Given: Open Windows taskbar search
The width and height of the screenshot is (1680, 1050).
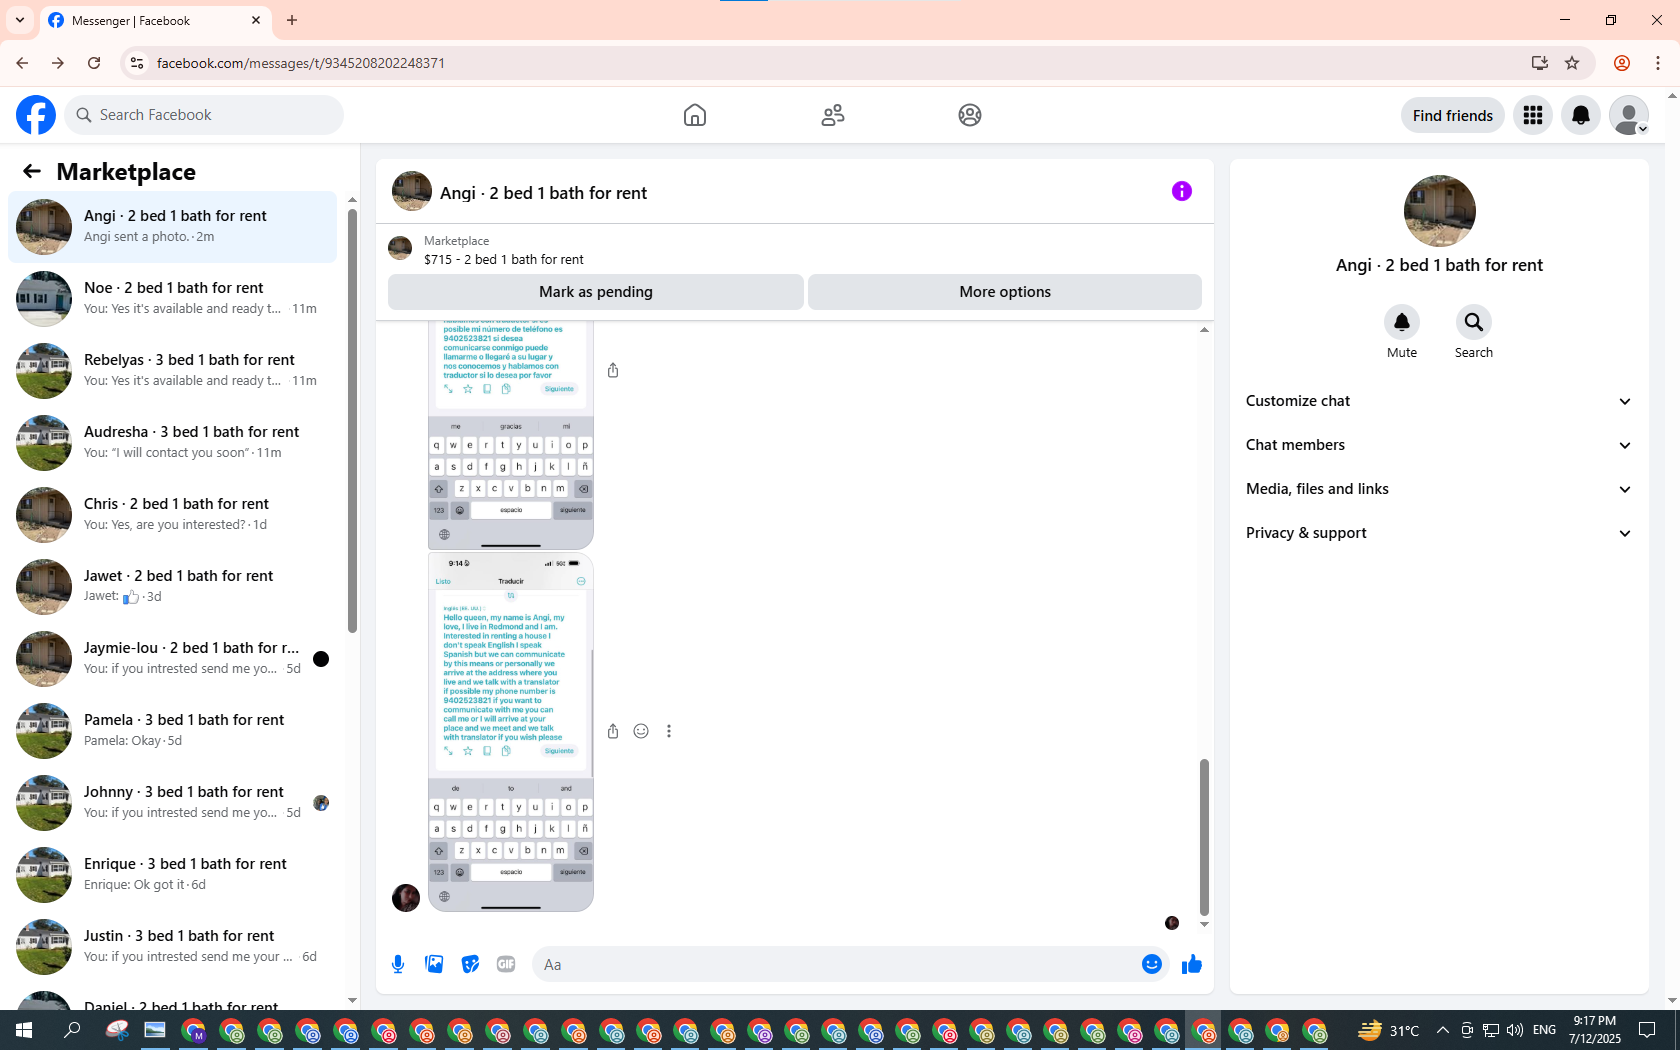Looking at the screenshot, I should click(x=72, y=1030).
